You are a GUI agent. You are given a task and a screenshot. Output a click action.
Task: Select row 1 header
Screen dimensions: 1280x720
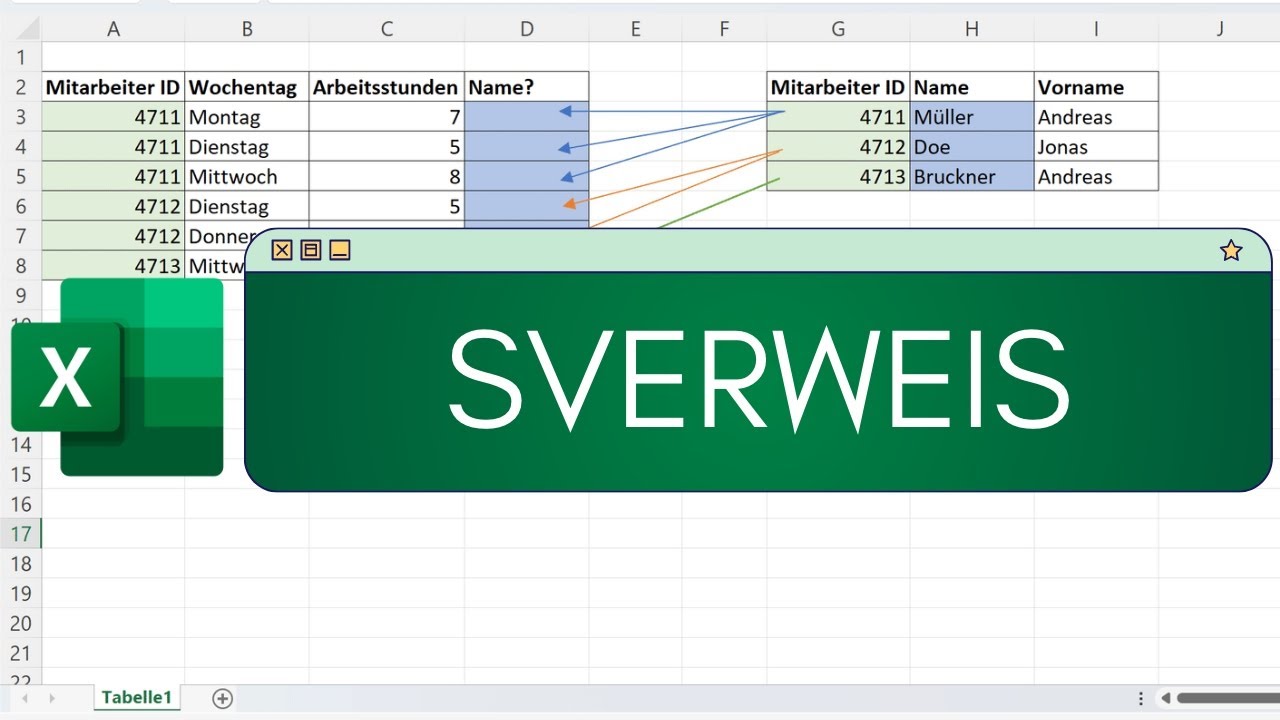coord(21,57)
